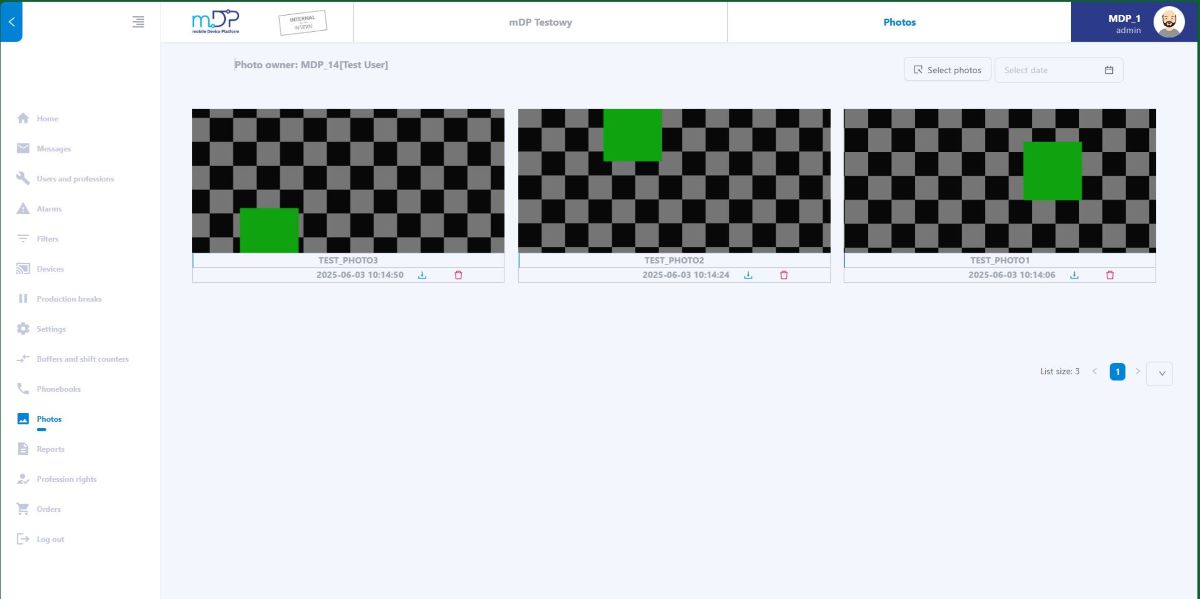Click the Log out link
Viewport: 1200px width, 599px height.
pos(50,539)
